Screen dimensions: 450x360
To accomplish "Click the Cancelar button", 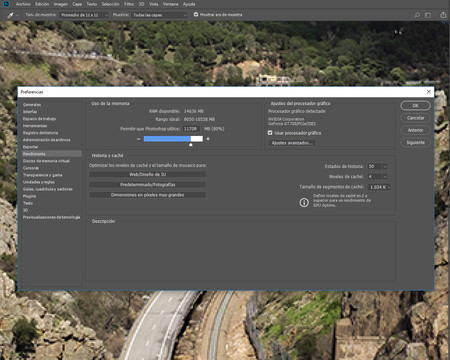I will [415, 118].
